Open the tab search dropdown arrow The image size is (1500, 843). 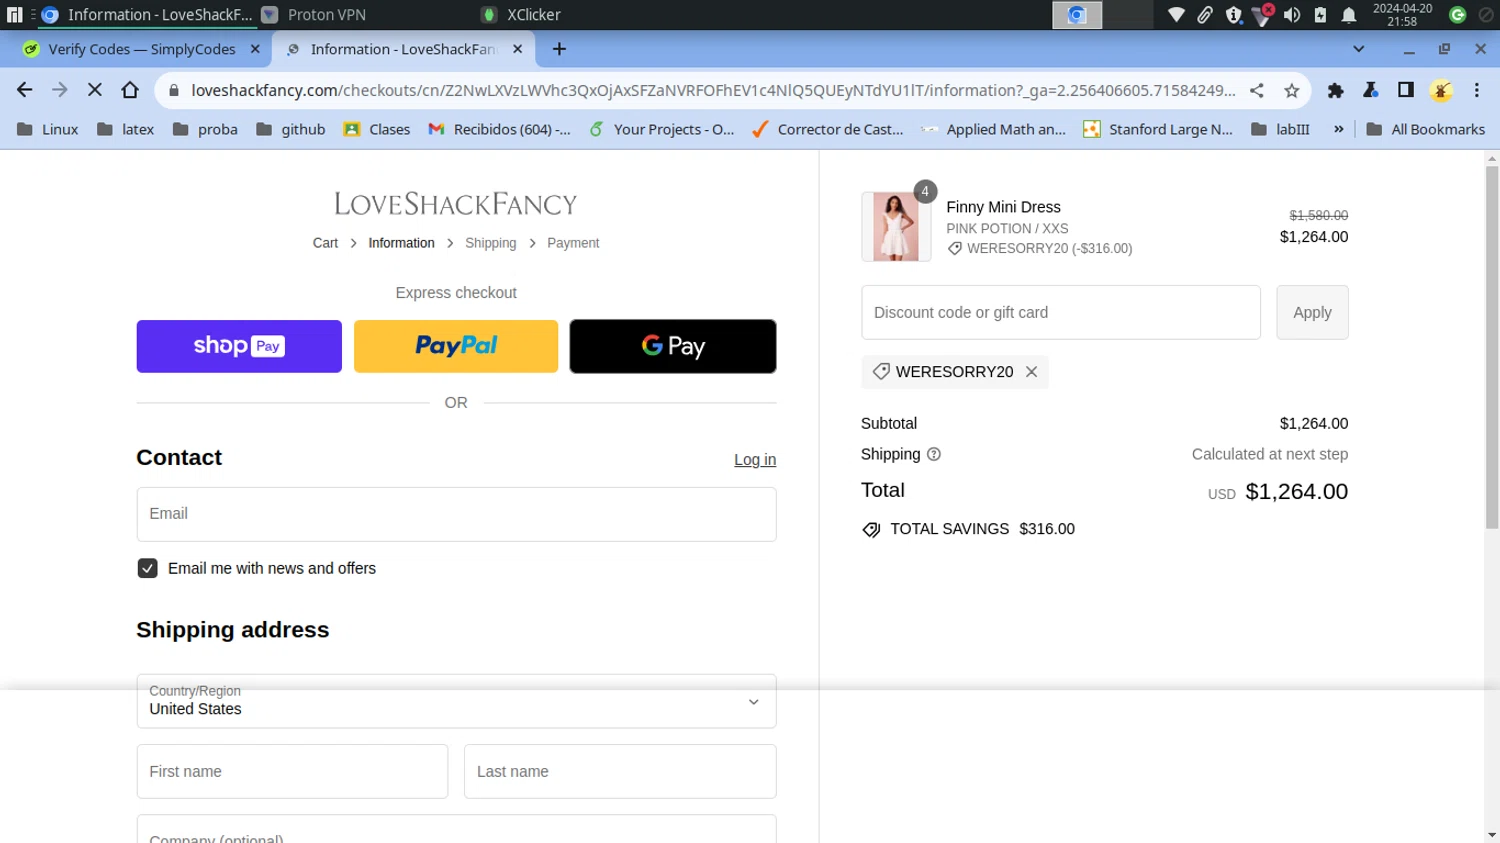pyautogui.click(x=1358, y=49)
